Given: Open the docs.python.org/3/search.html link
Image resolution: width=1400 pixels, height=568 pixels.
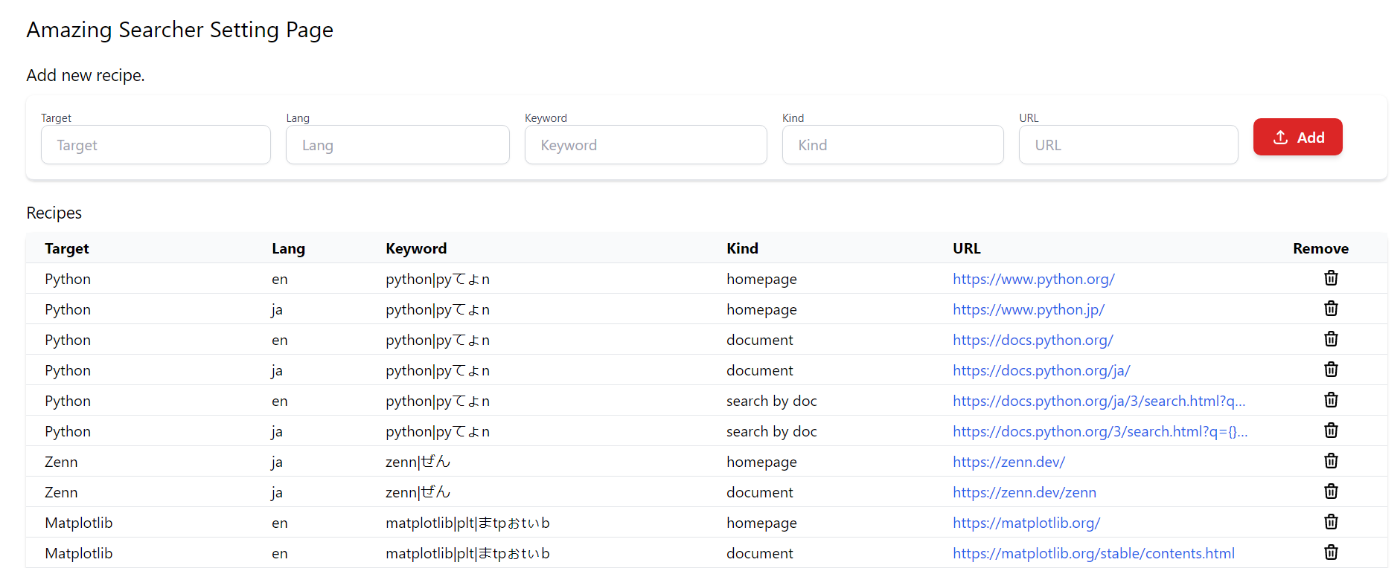Looking at the screenshot, I should (1100, 432).
